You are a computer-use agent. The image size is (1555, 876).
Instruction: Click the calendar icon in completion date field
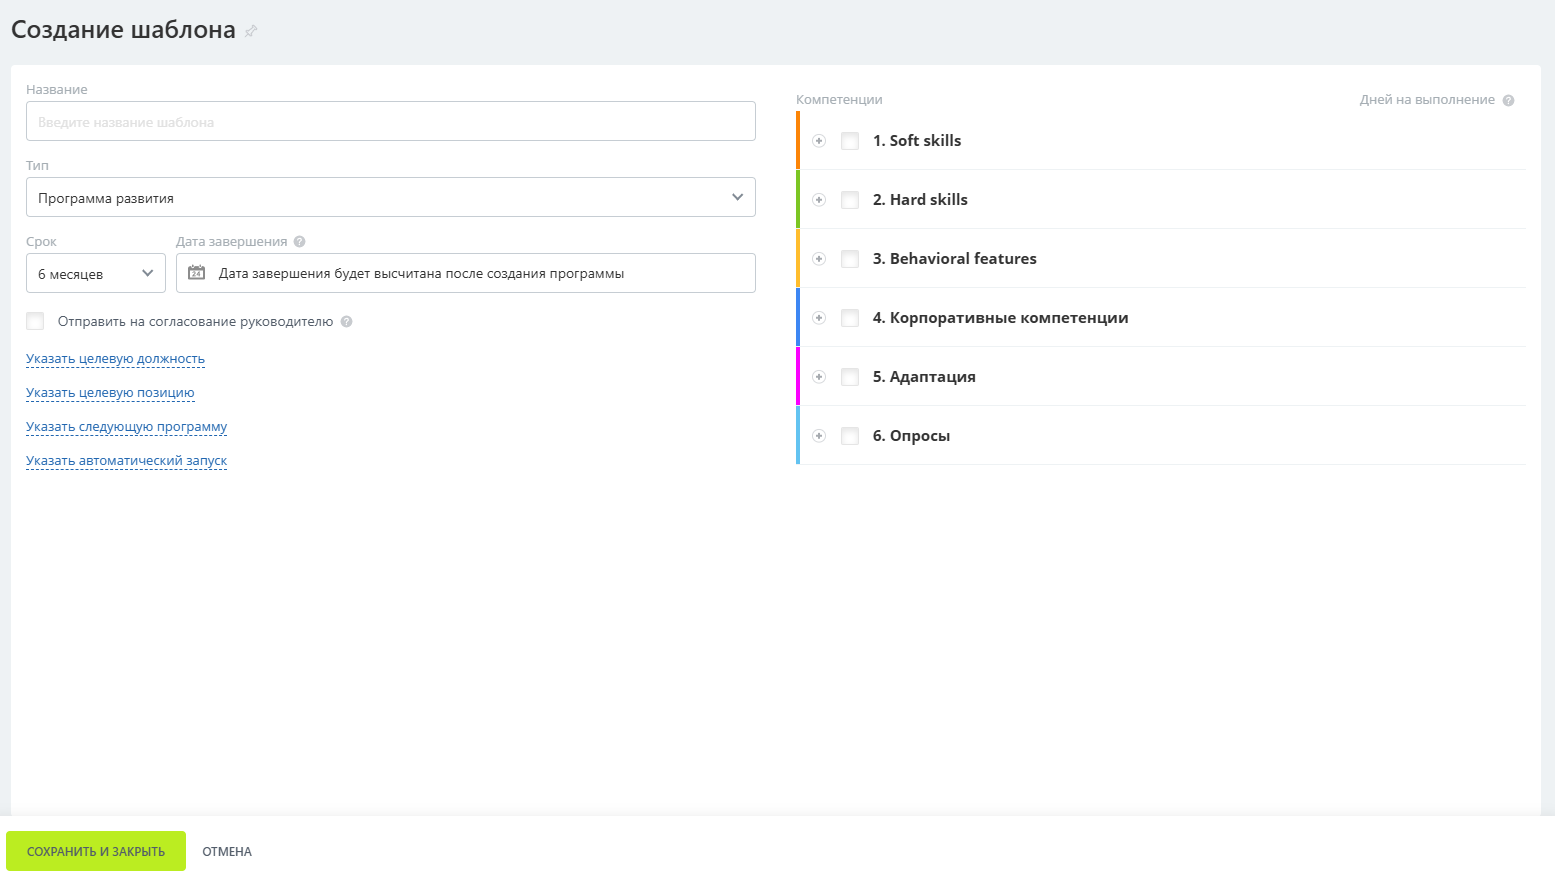(x=197, y=273)
